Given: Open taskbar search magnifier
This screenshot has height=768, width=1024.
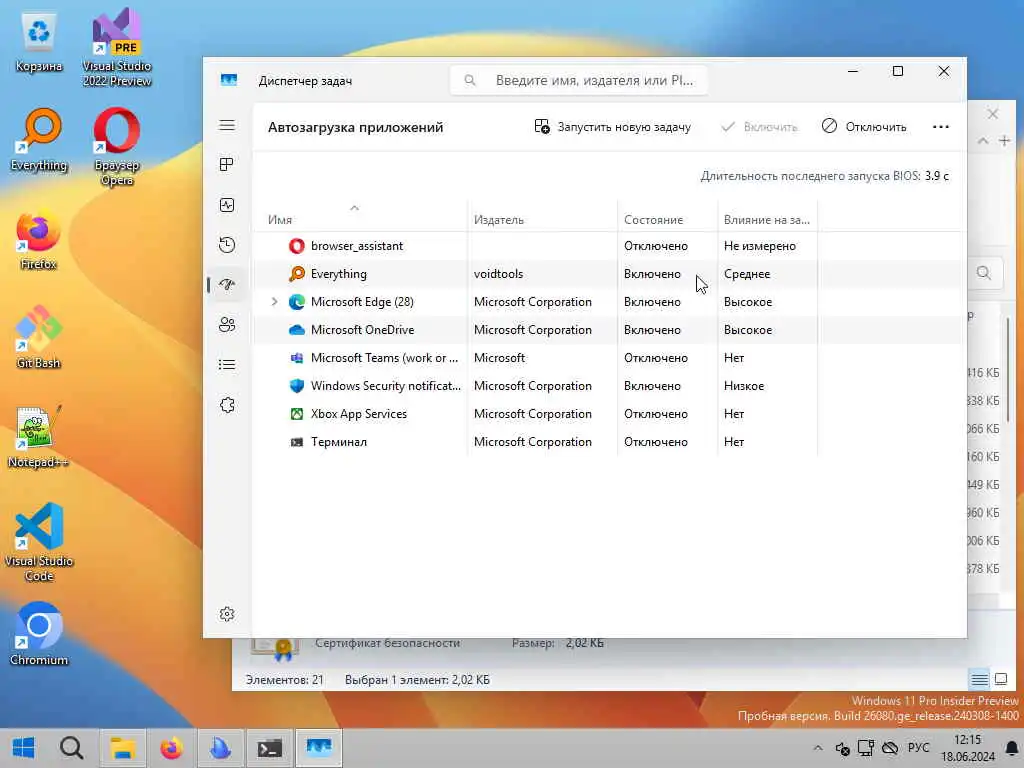Looking at the screenshot, I should [x=72, y=748].
